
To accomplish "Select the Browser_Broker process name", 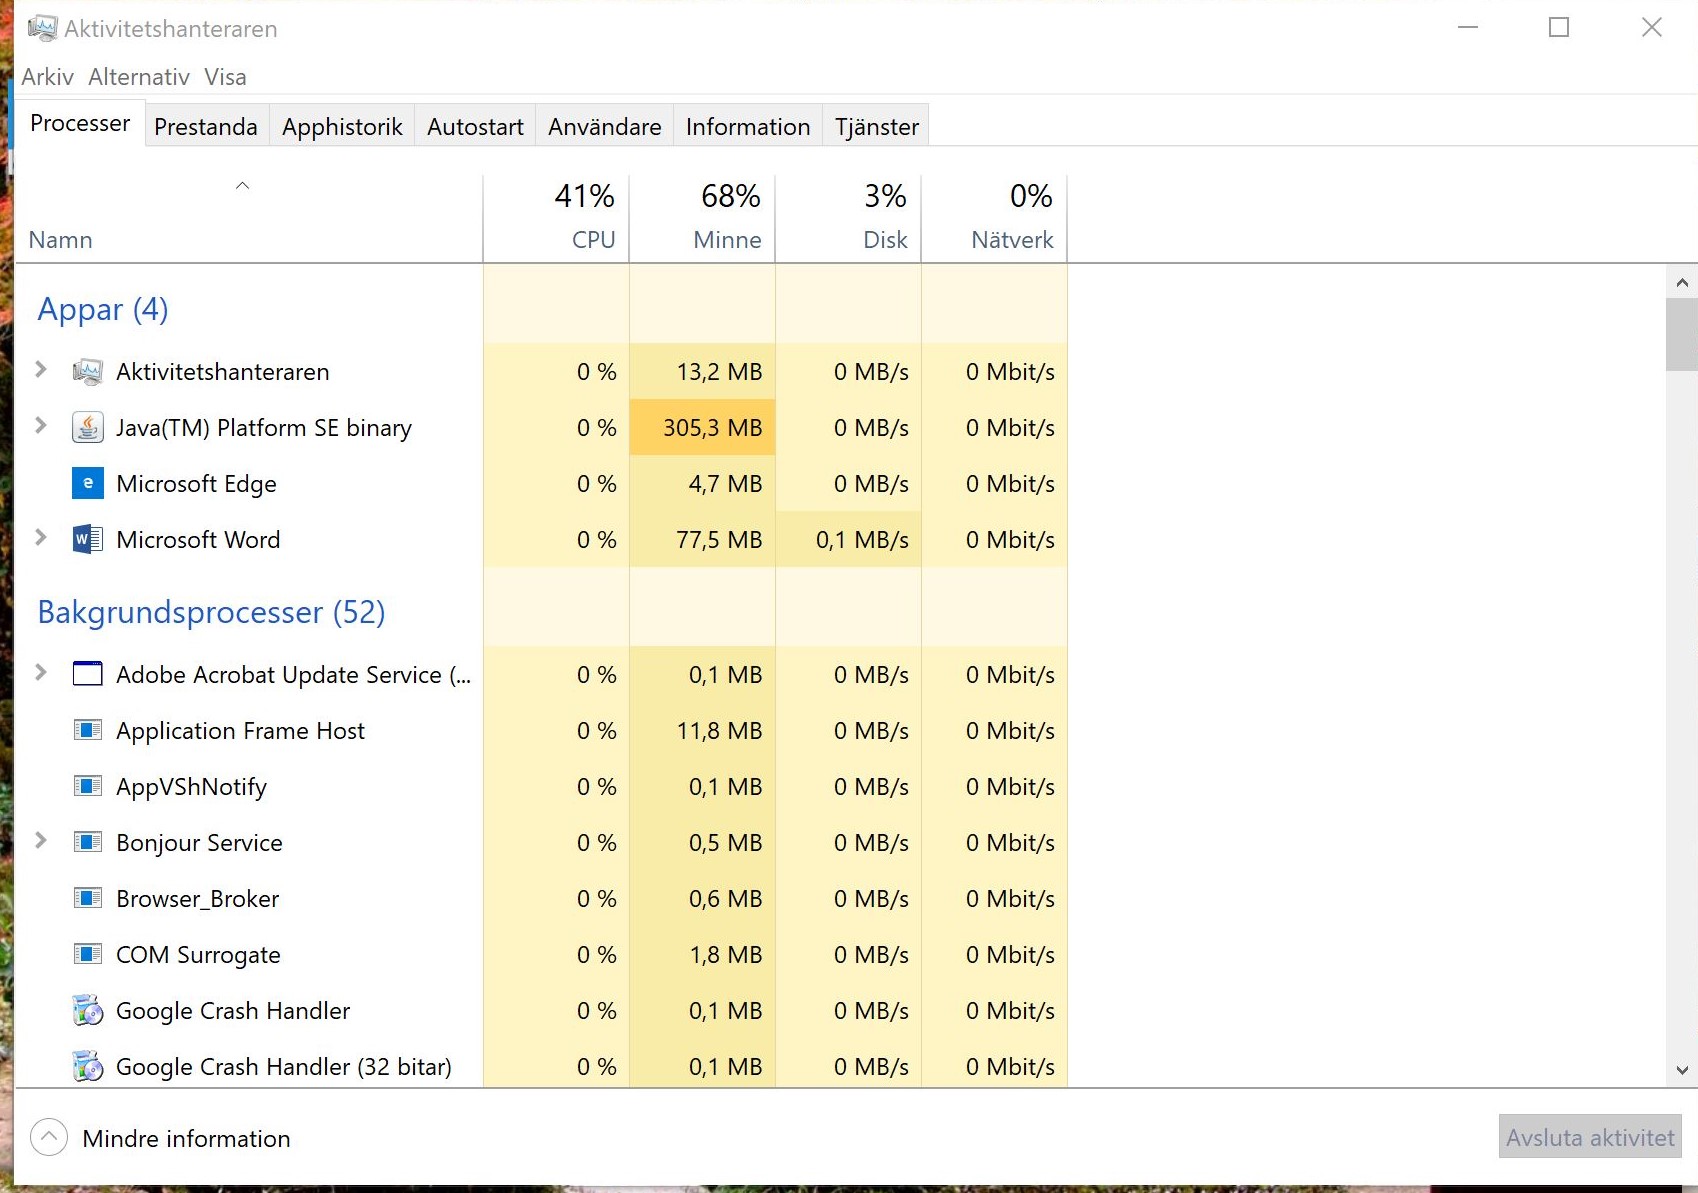I will tap(197, 899).
